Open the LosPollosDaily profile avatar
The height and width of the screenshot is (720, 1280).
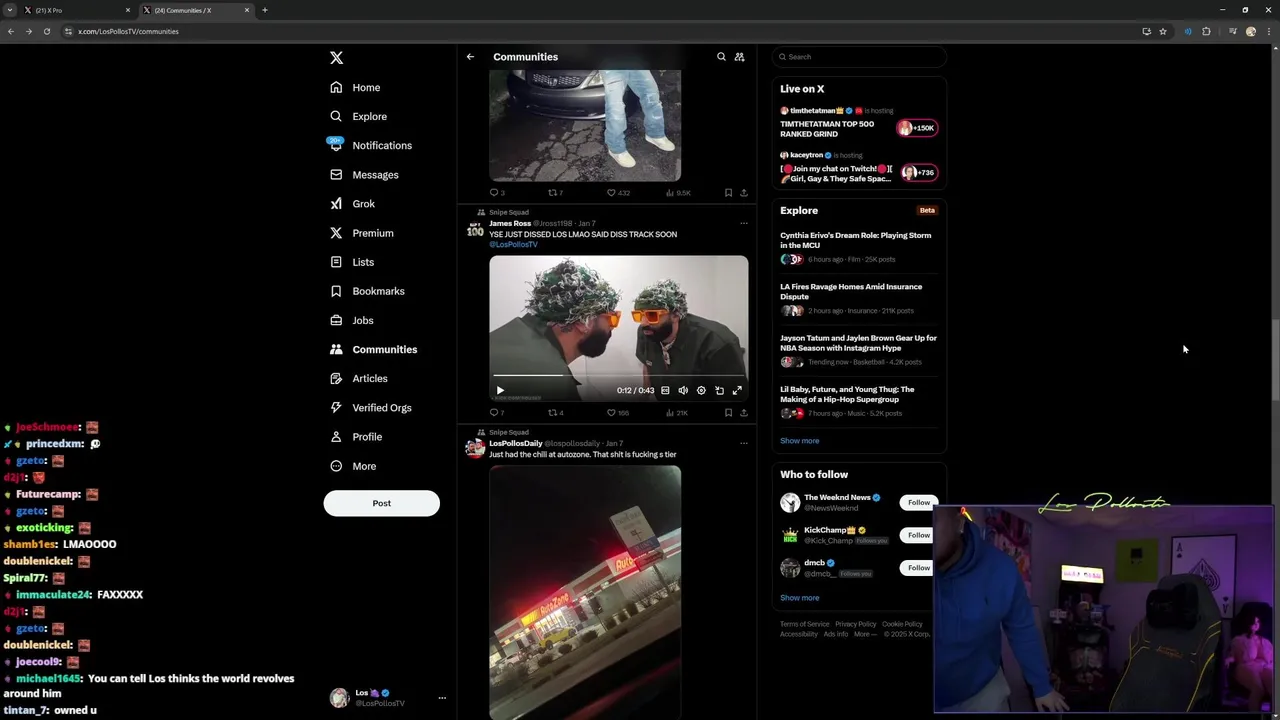(x=475, y=449)
